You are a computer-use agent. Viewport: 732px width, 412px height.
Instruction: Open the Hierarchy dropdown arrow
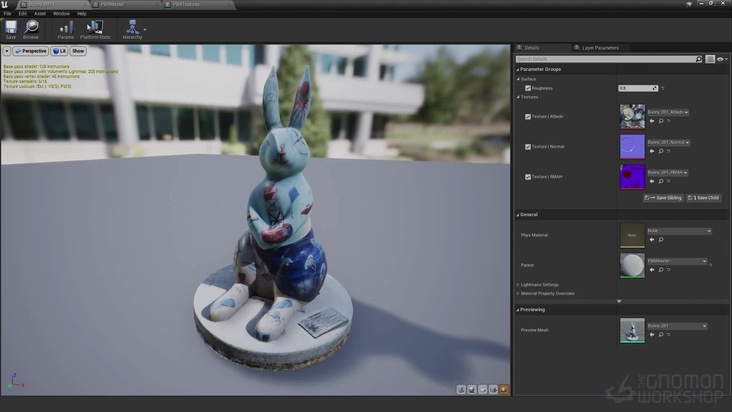pos(145,29)
